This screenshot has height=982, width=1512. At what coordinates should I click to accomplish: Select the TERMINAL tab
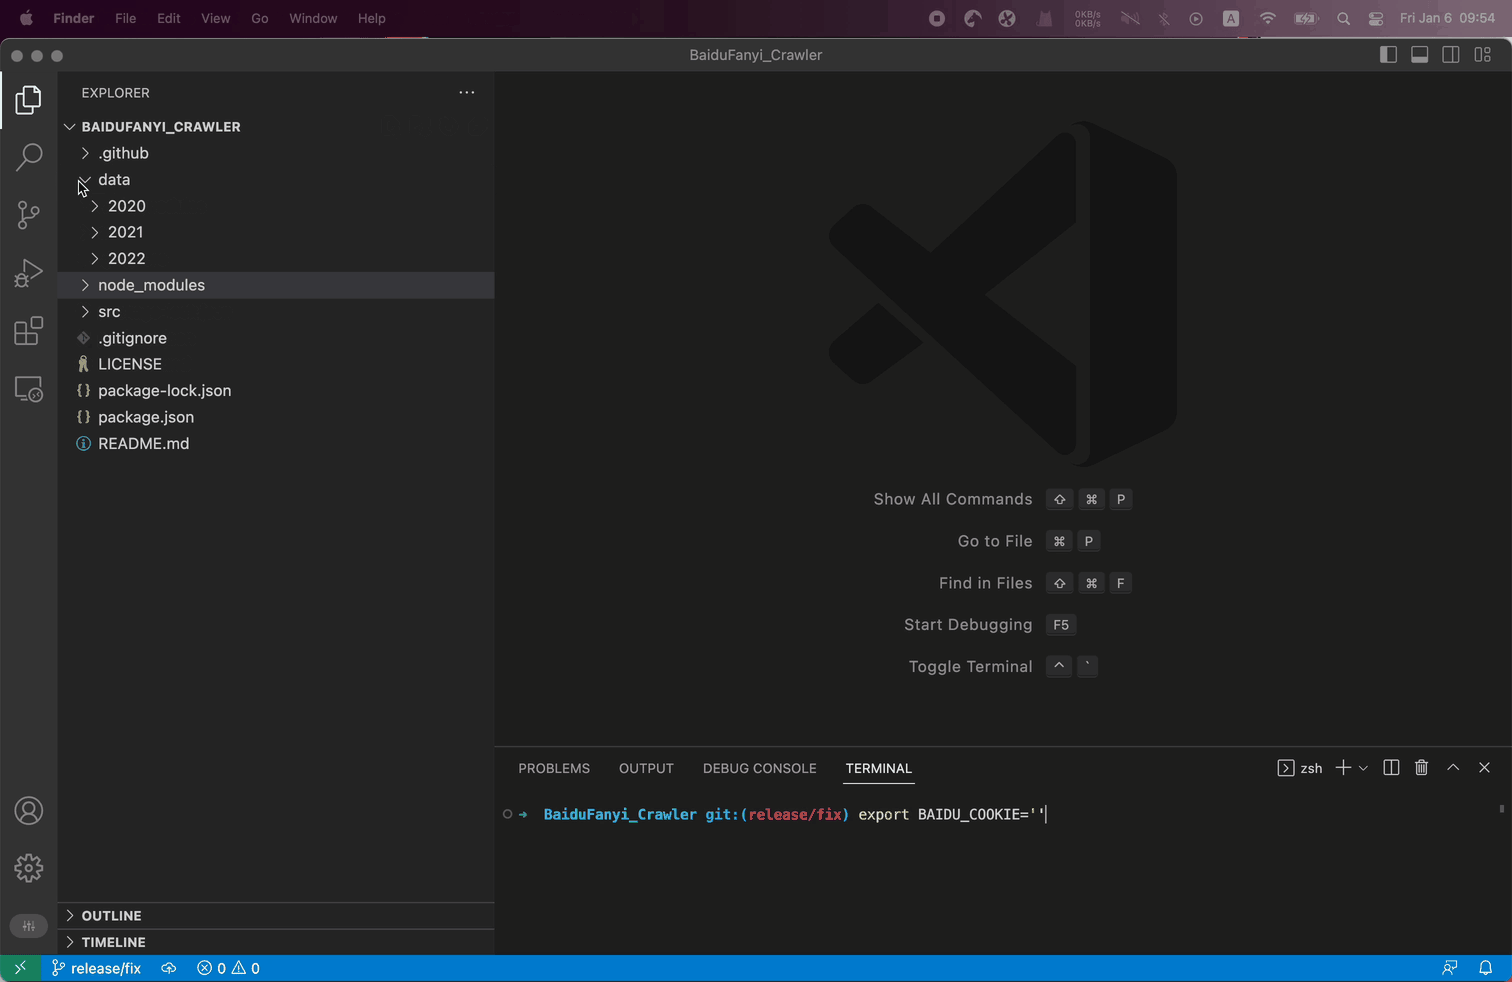click(879, 768)
